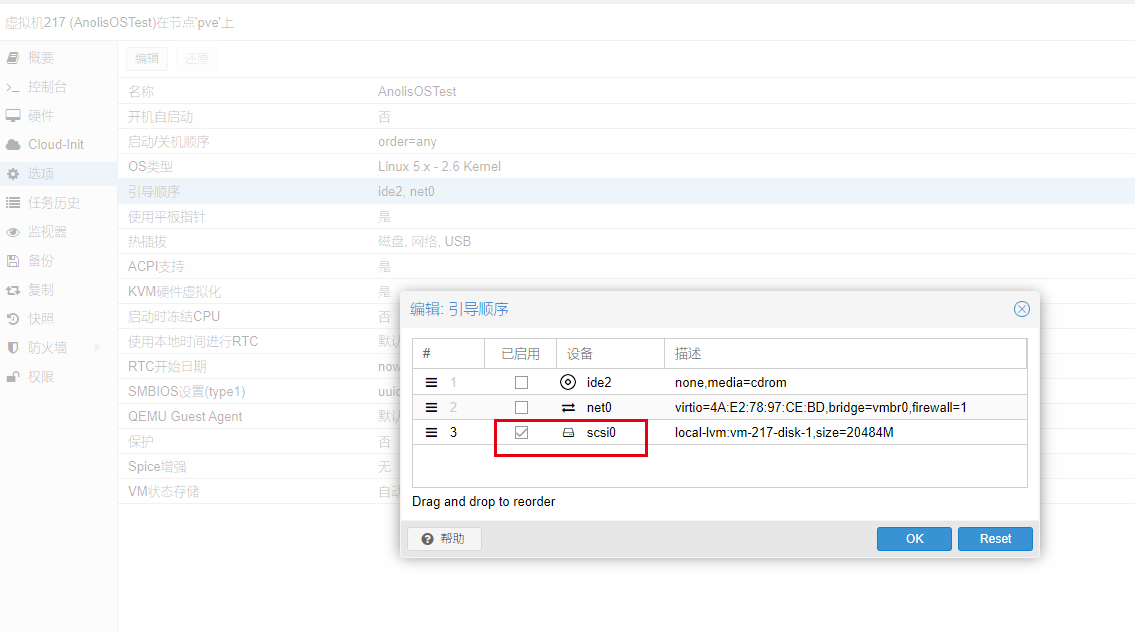Switch to the 概要 summary tab
The height and width of the screenshot is (632, 1135).
click(41, 57)
